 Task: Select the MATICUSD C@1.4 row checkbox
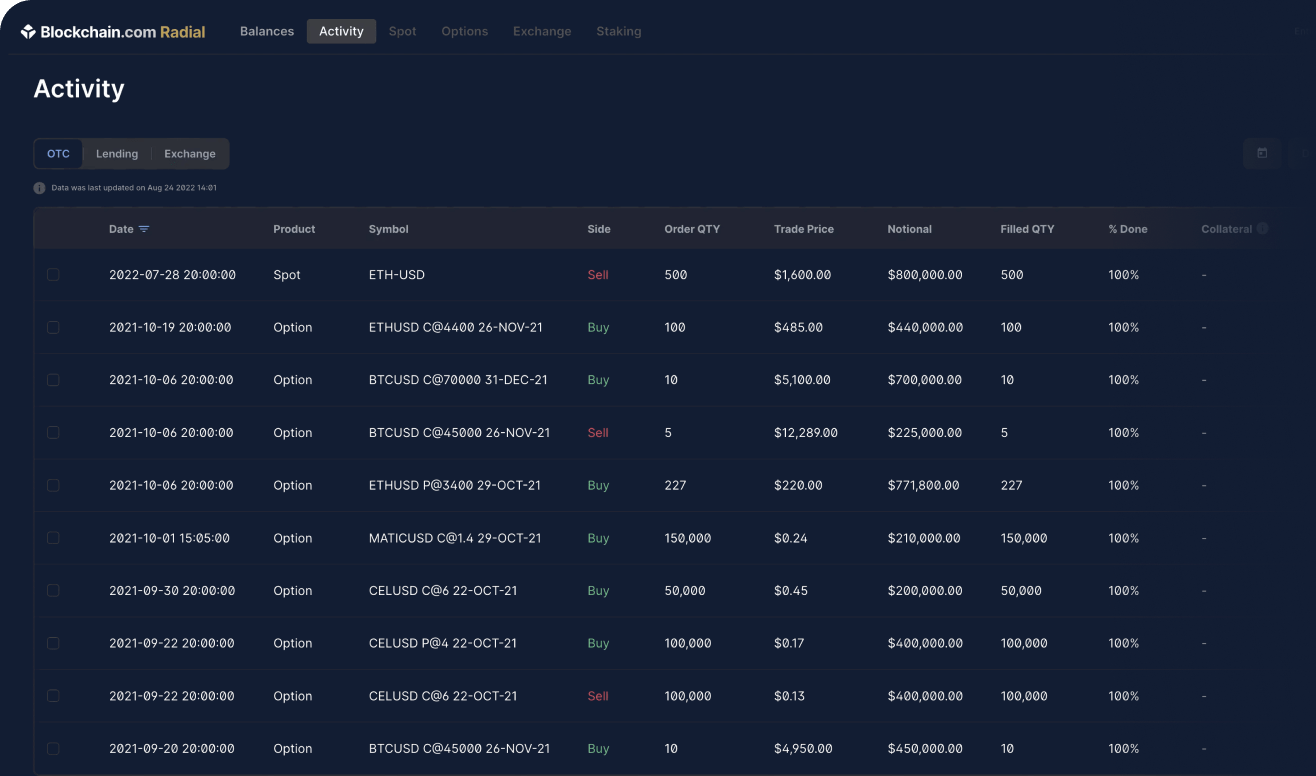click(53, 538)
